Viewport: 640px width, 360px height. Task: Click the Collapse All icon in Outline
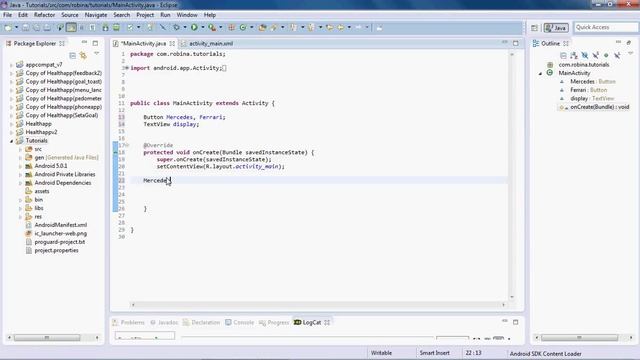pyautogui.click(x=563, y=55)
